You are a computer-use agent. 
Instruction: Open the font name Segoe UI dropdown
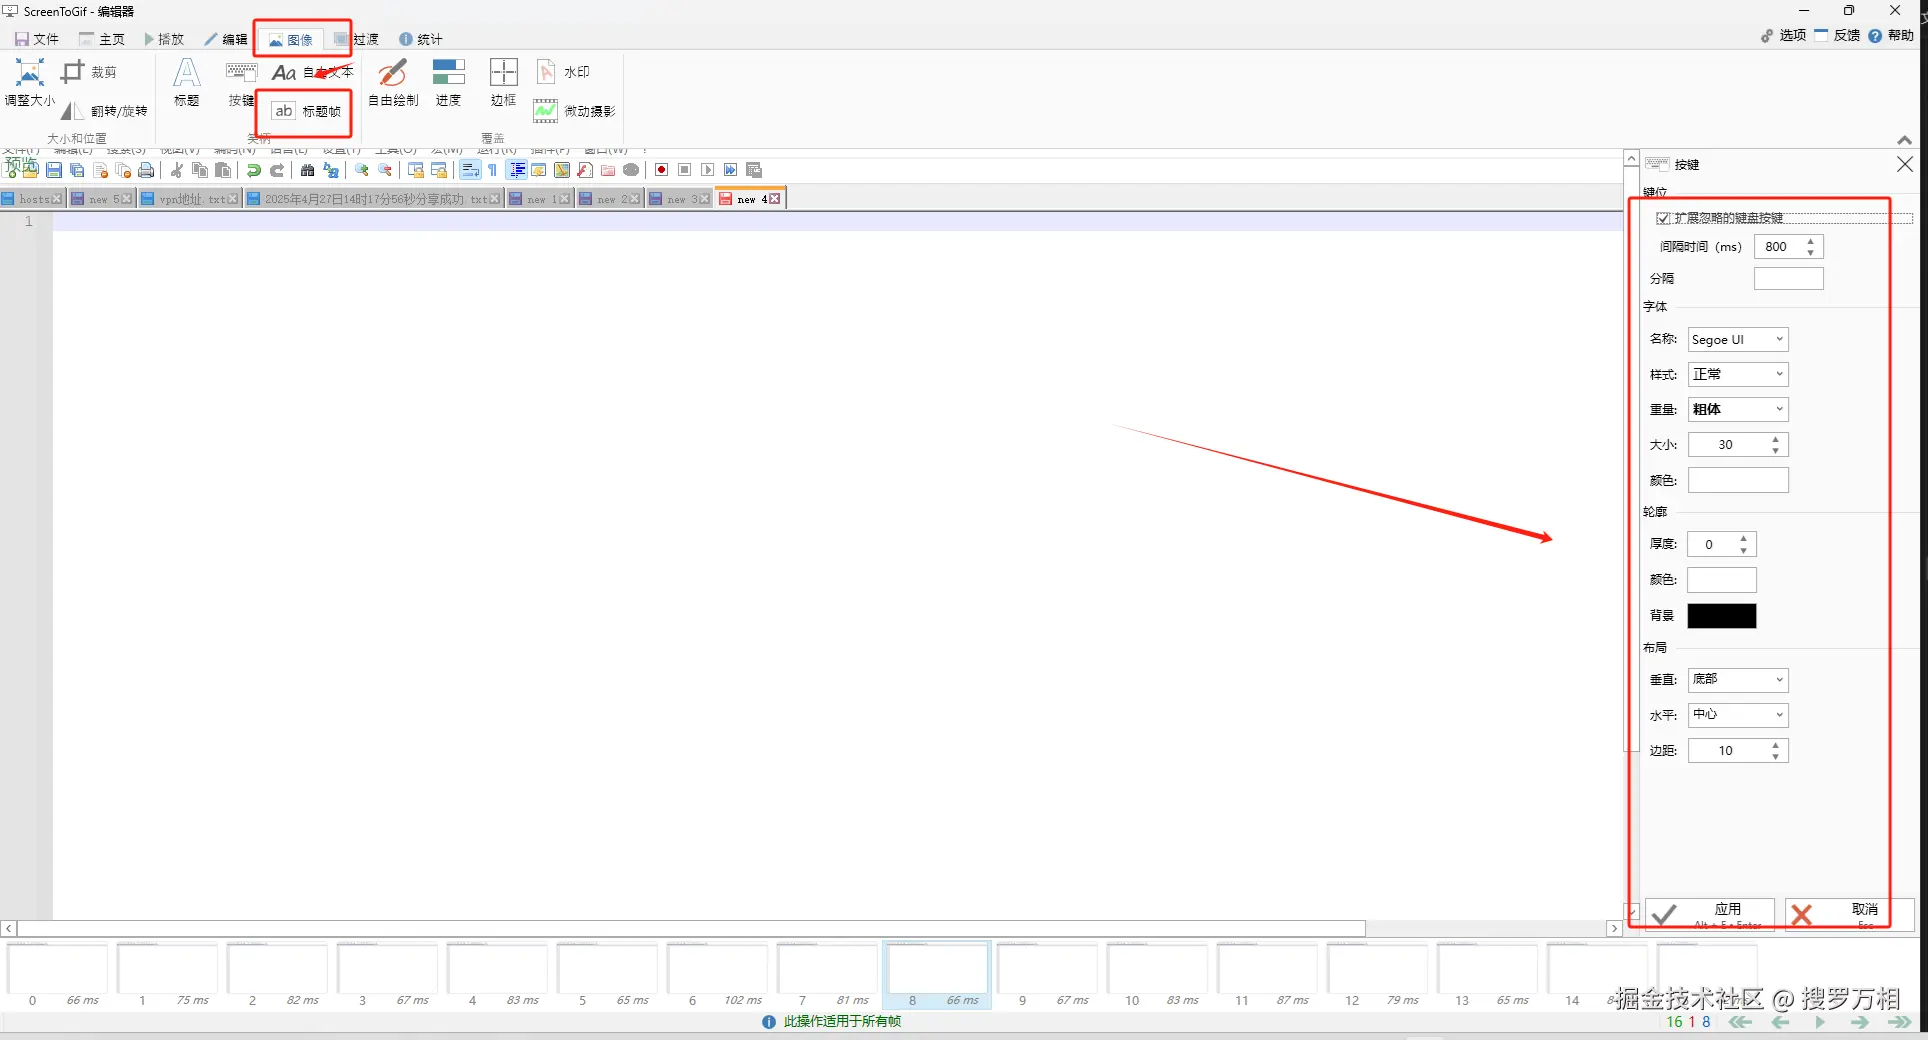coord(1738,340)
